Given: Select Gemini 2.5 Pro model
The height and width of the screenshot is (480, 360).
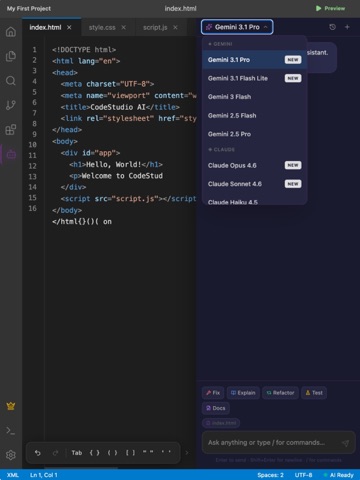Looking at the screenshot, I should [x=254, y=134].
